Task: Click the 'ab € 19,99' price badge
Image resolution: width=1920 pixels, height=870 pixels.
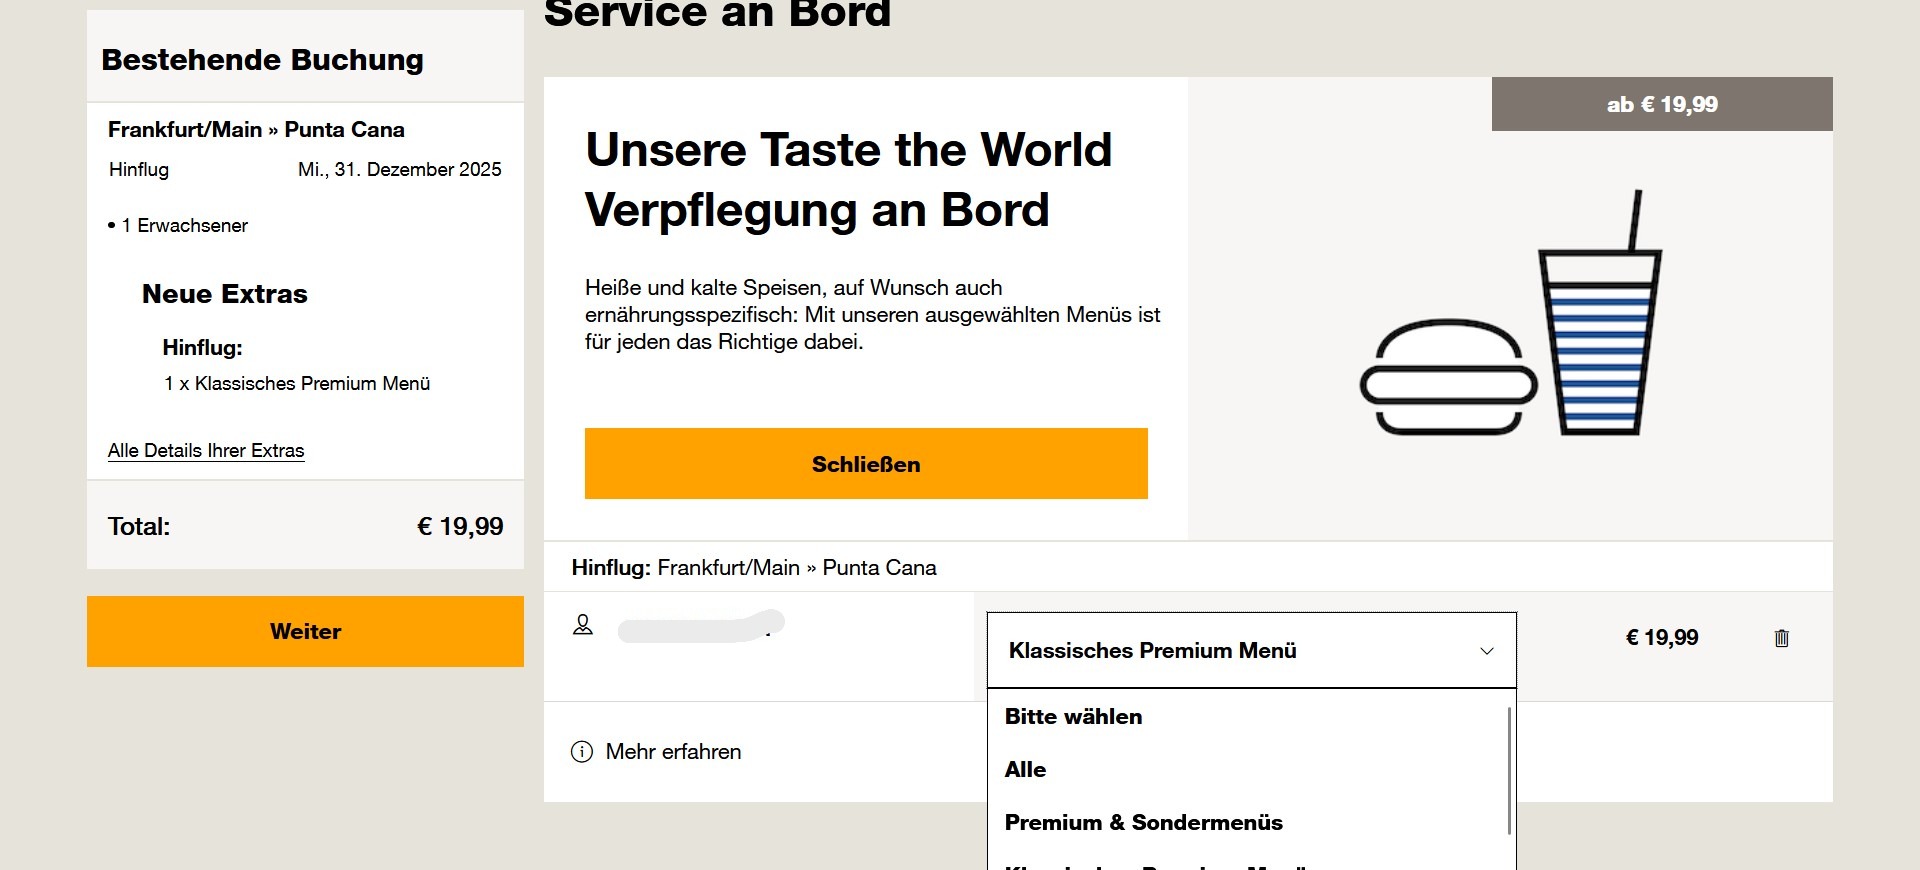Action: [x=1661, y=104]
